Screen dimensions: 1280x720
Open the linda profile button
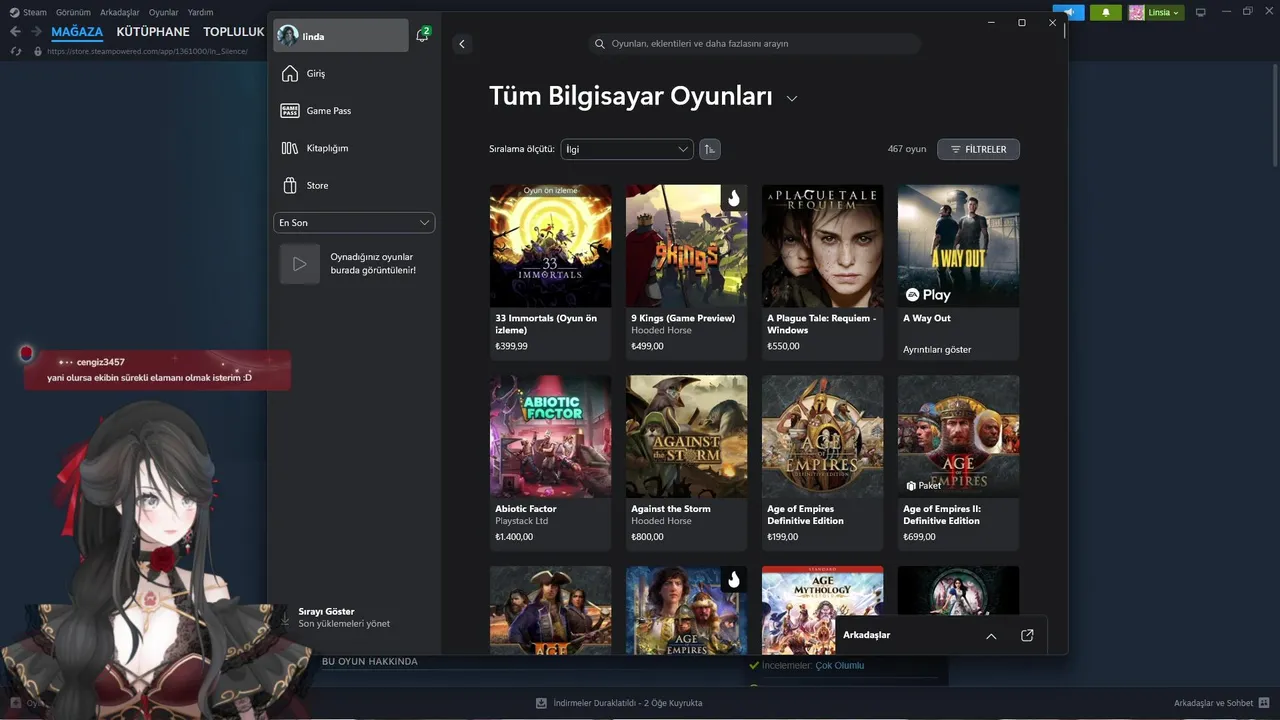[x=340, y=36]
